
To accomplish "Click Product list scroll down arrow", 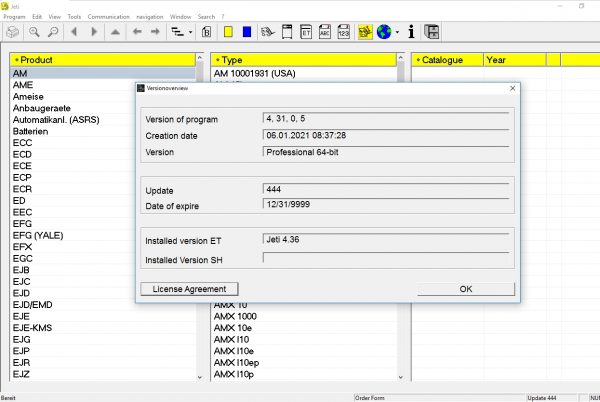I will (200, 377).
